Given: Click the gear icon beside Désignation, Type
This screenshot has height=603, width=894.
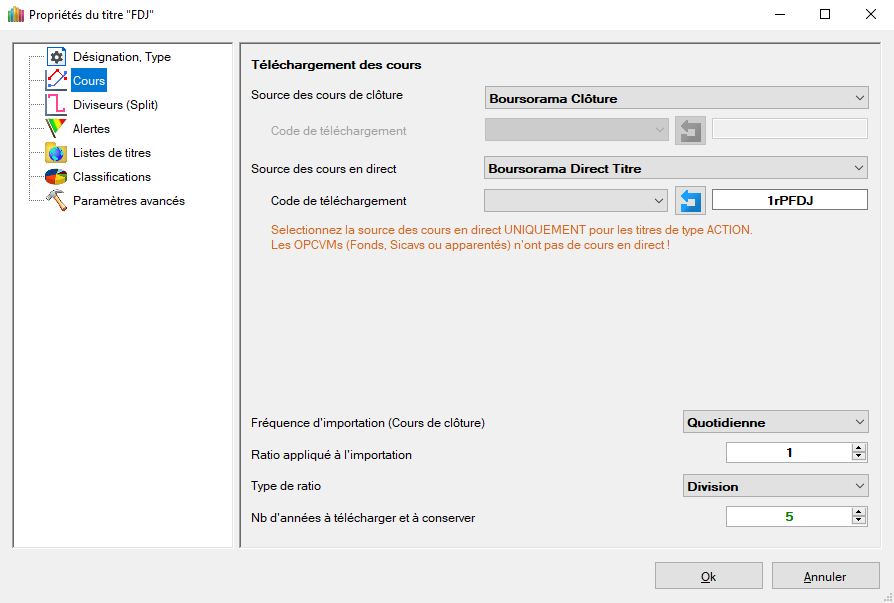Looking at the screenshot, I should 57,57.
